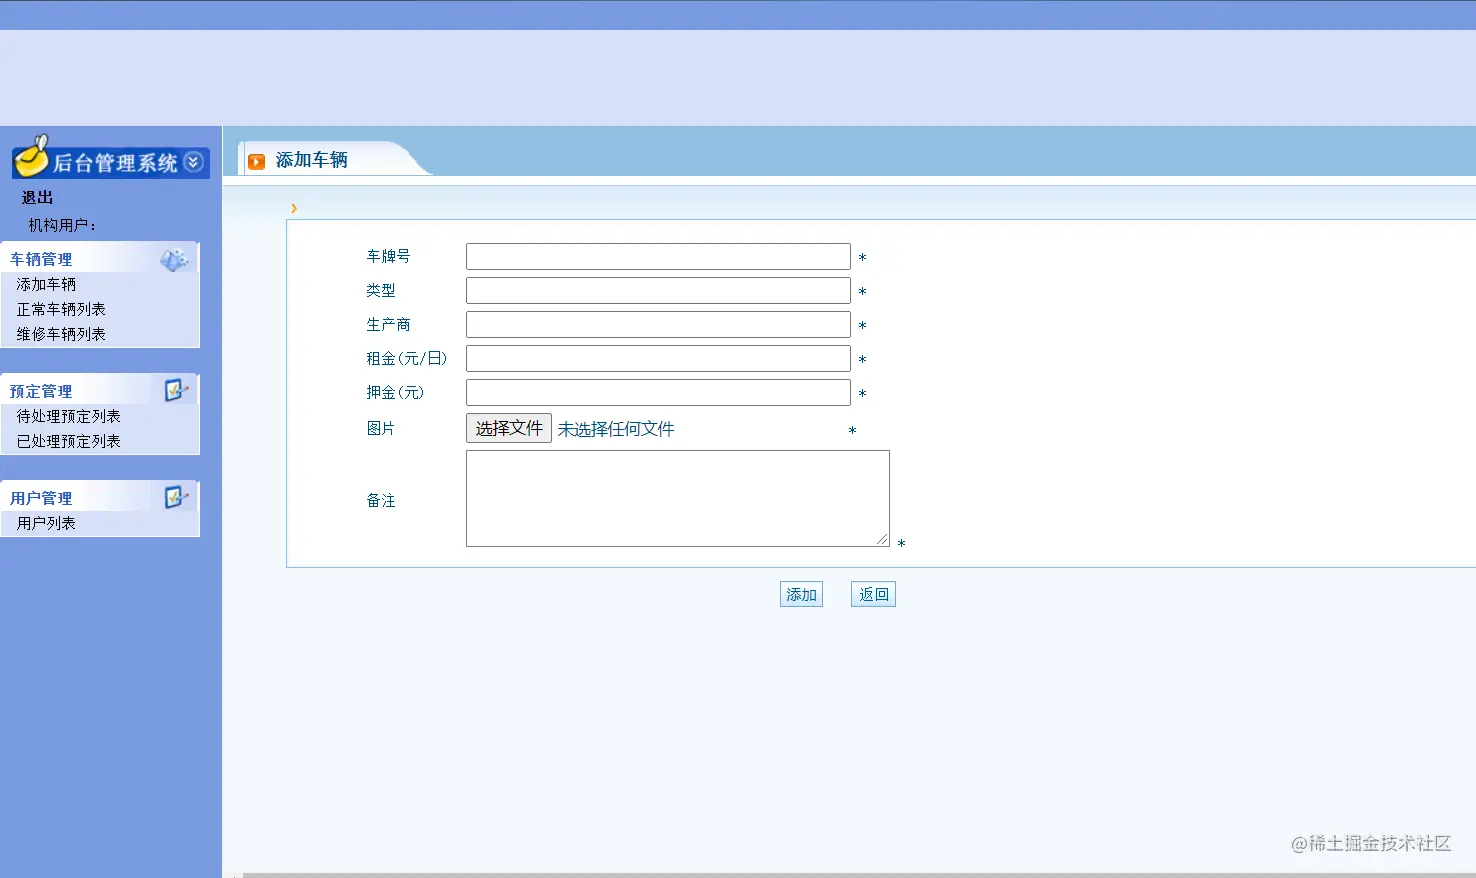Viewport: 1476px width, 878px height.
Task: Focus the 租金(元/日) input field
Action: (x=658, y=359)
